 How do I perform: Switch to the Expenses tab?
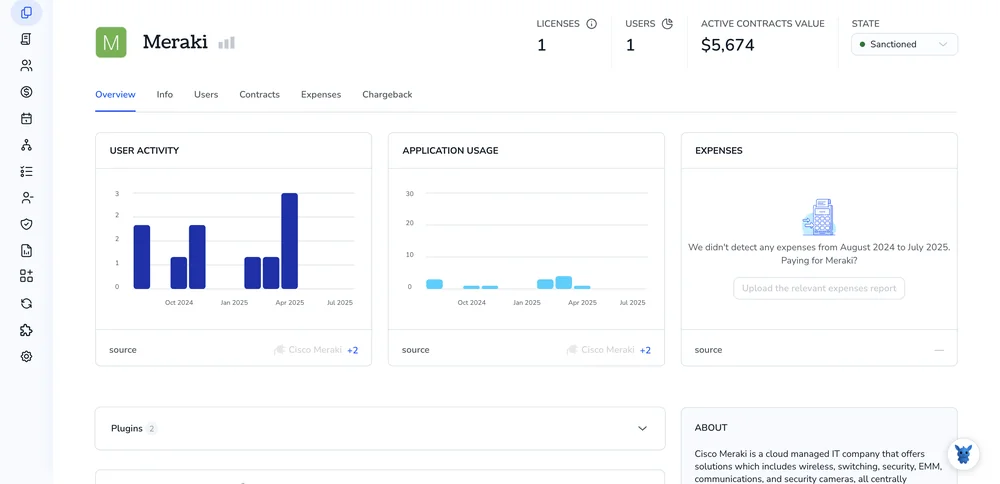(x=321, y=94)
